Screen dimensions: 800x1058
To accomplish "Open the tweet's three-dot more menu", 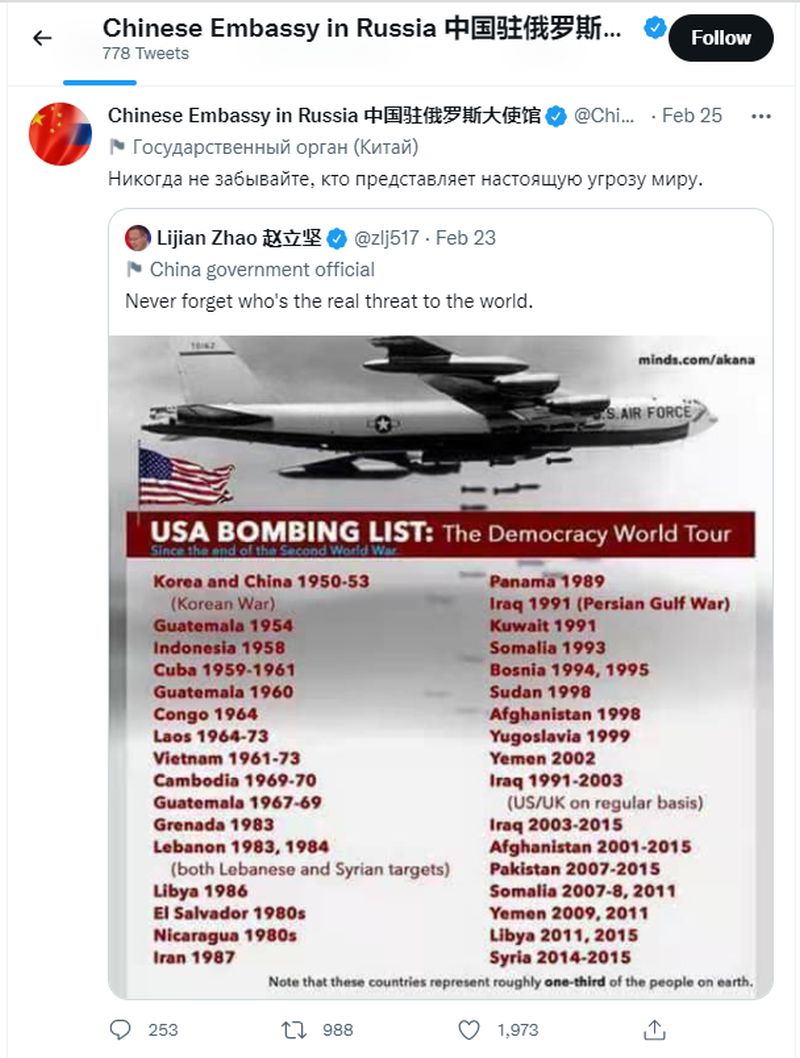I will [761, 116].
